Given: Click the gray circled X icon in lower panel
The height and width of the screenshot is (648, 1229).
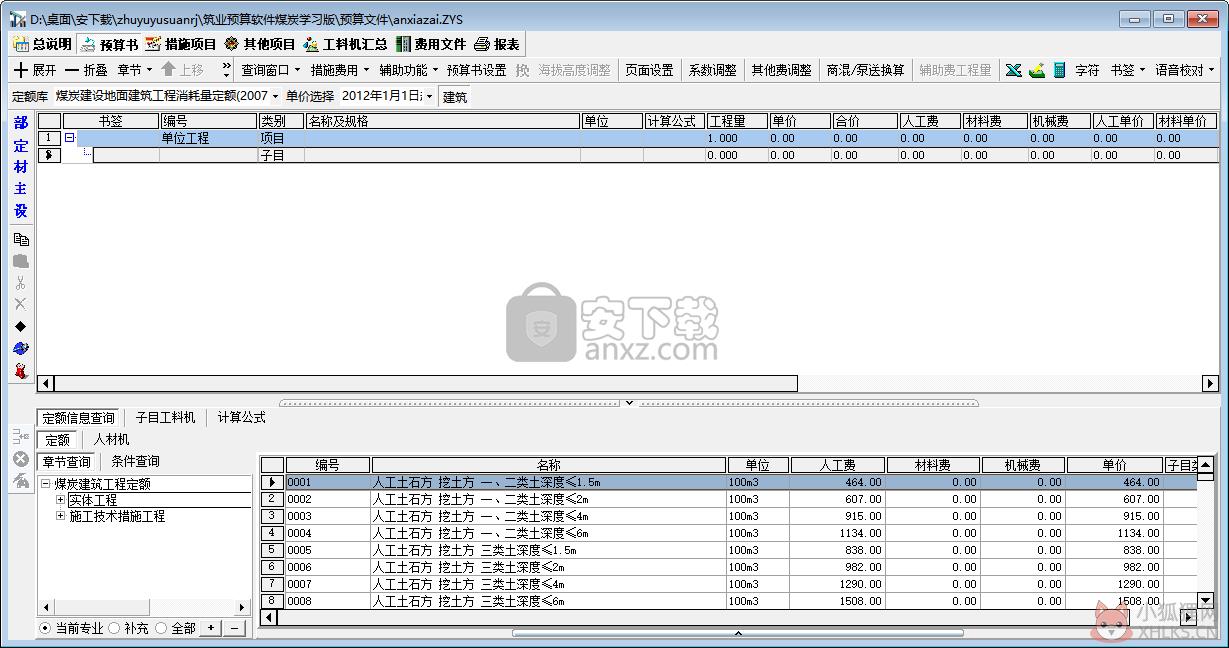Looking at the screenshot, I should tap(21, 459).
